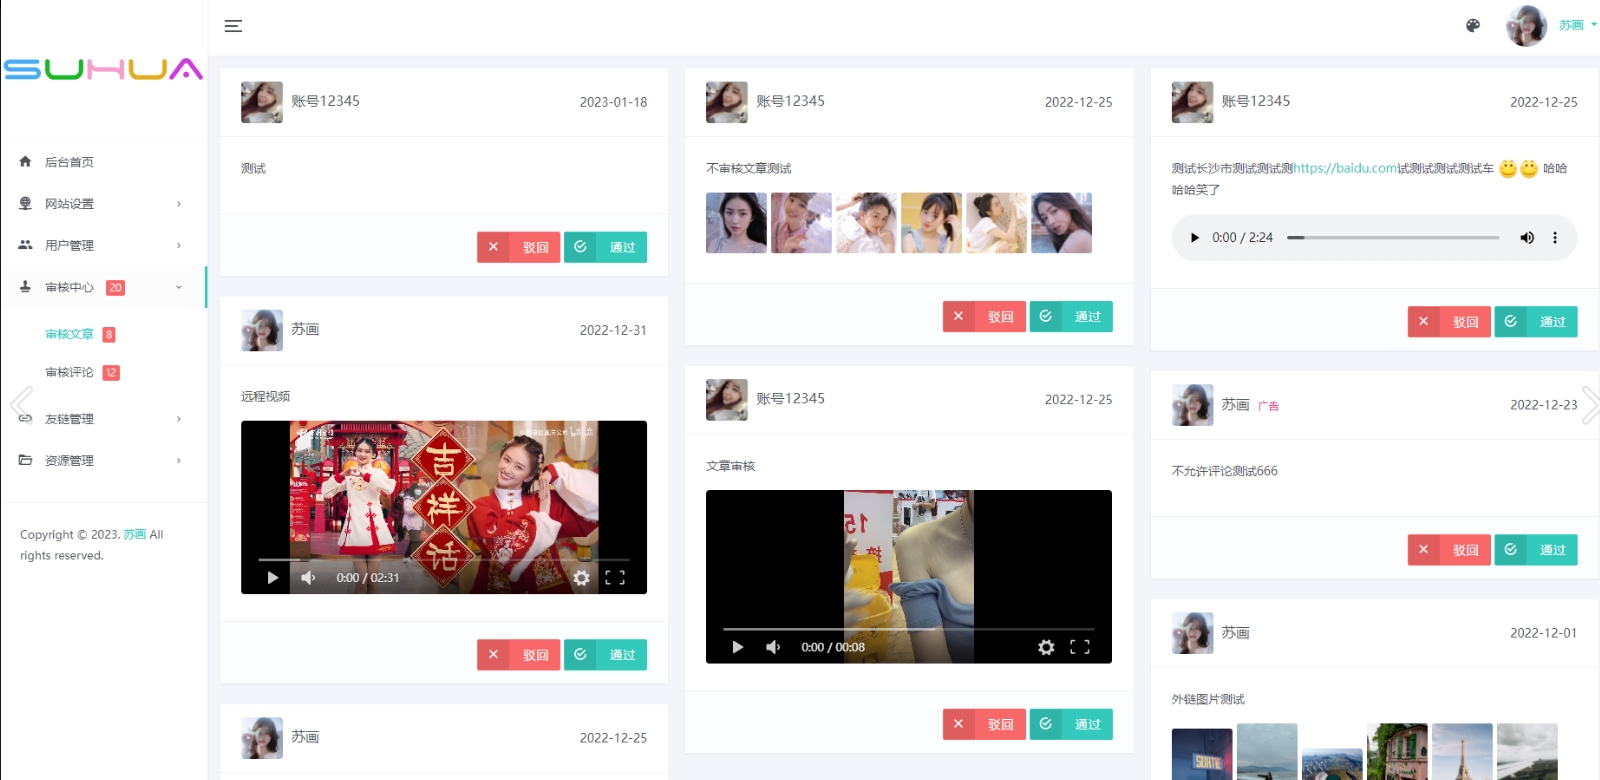Enter fullscreen in 远程视频 player

615,577
